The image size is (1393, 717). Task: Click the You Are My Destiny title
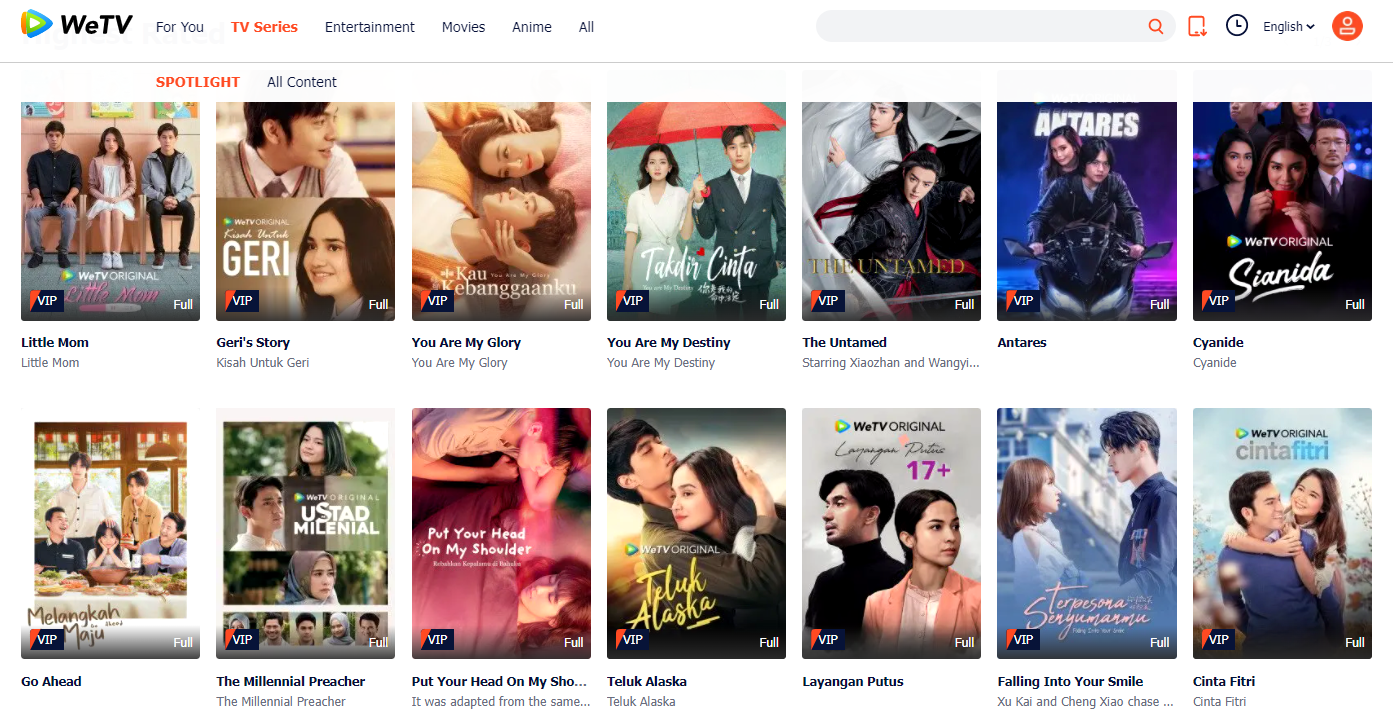tap(669, 342)
